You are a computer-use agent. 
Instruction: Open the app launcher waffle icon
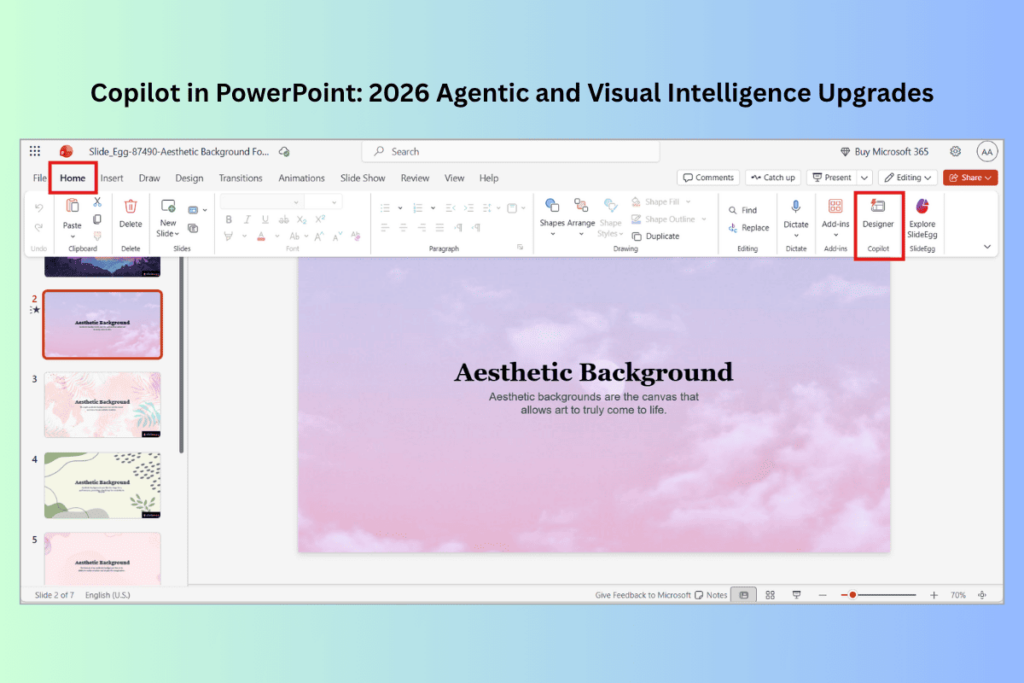click(x=35, y=151)
